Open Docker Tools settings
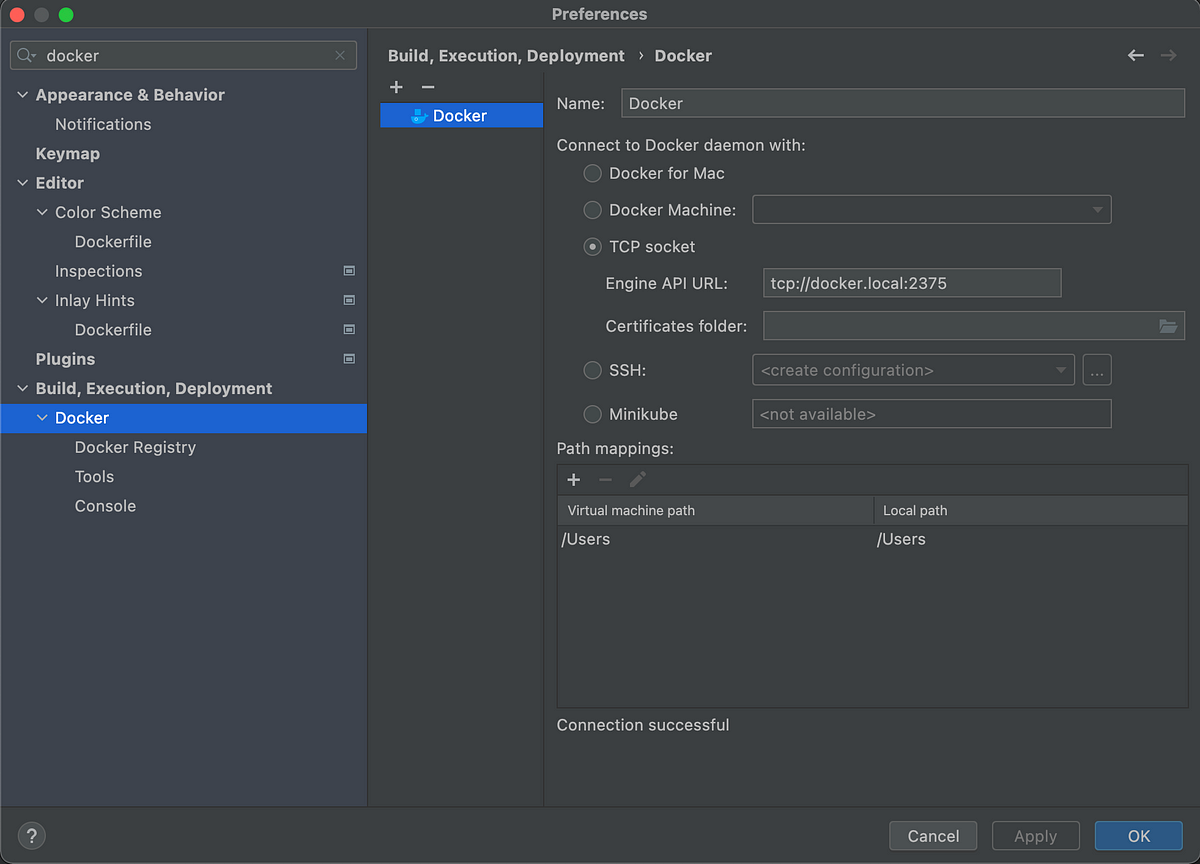 94,477
